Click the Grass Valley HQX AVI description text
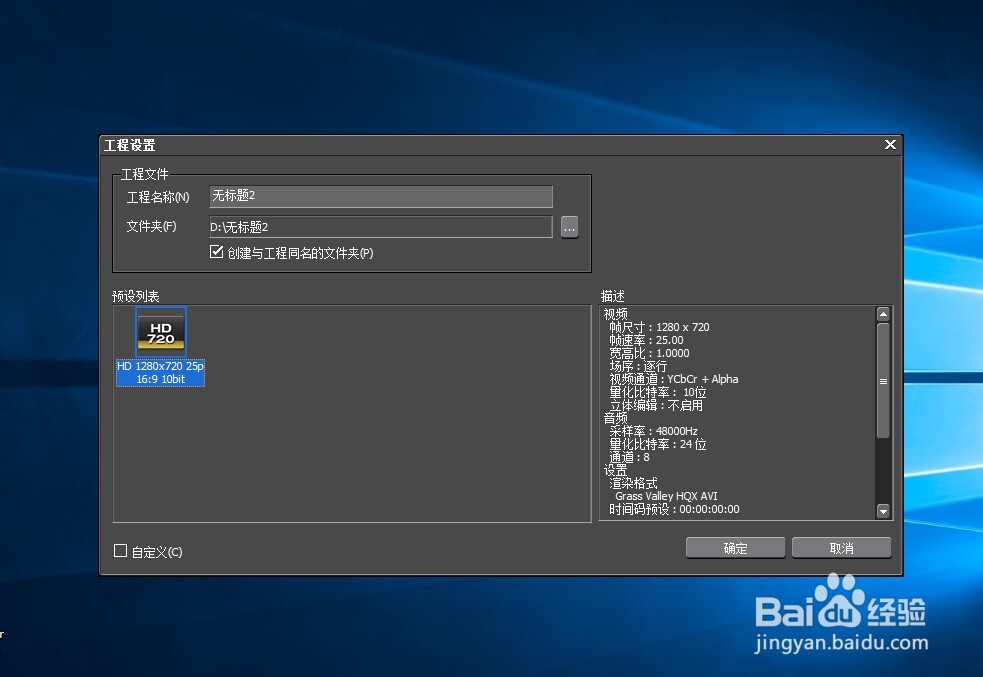 click(x=666, y=496)
